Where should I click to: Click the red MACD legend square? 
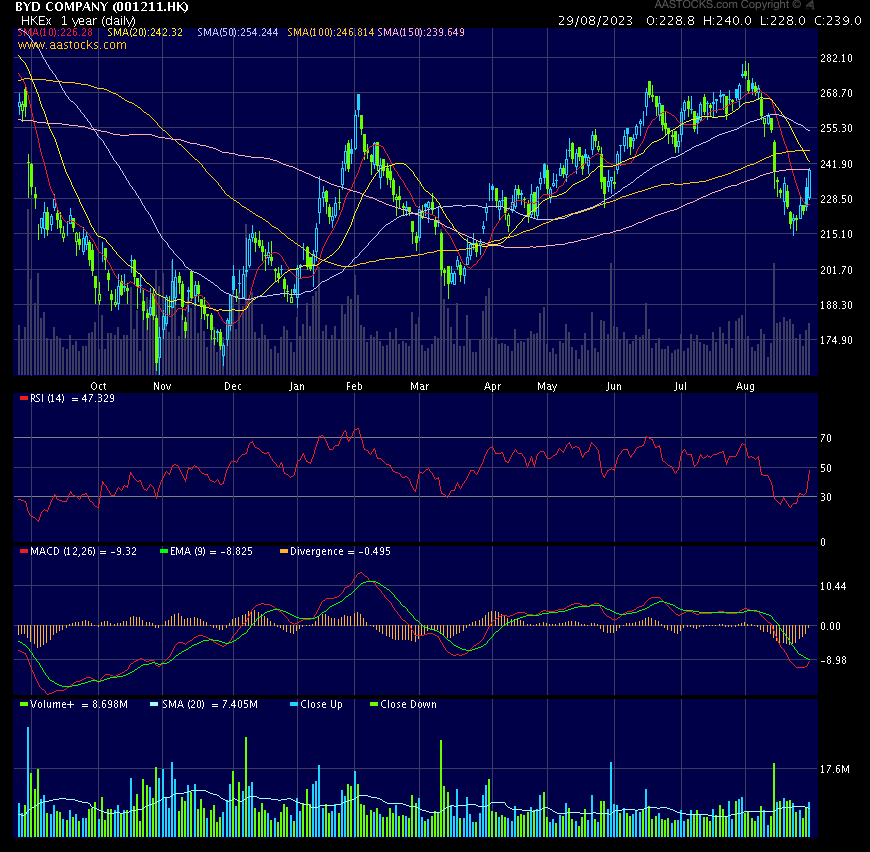pyautogui.click(x=23, y=551)
